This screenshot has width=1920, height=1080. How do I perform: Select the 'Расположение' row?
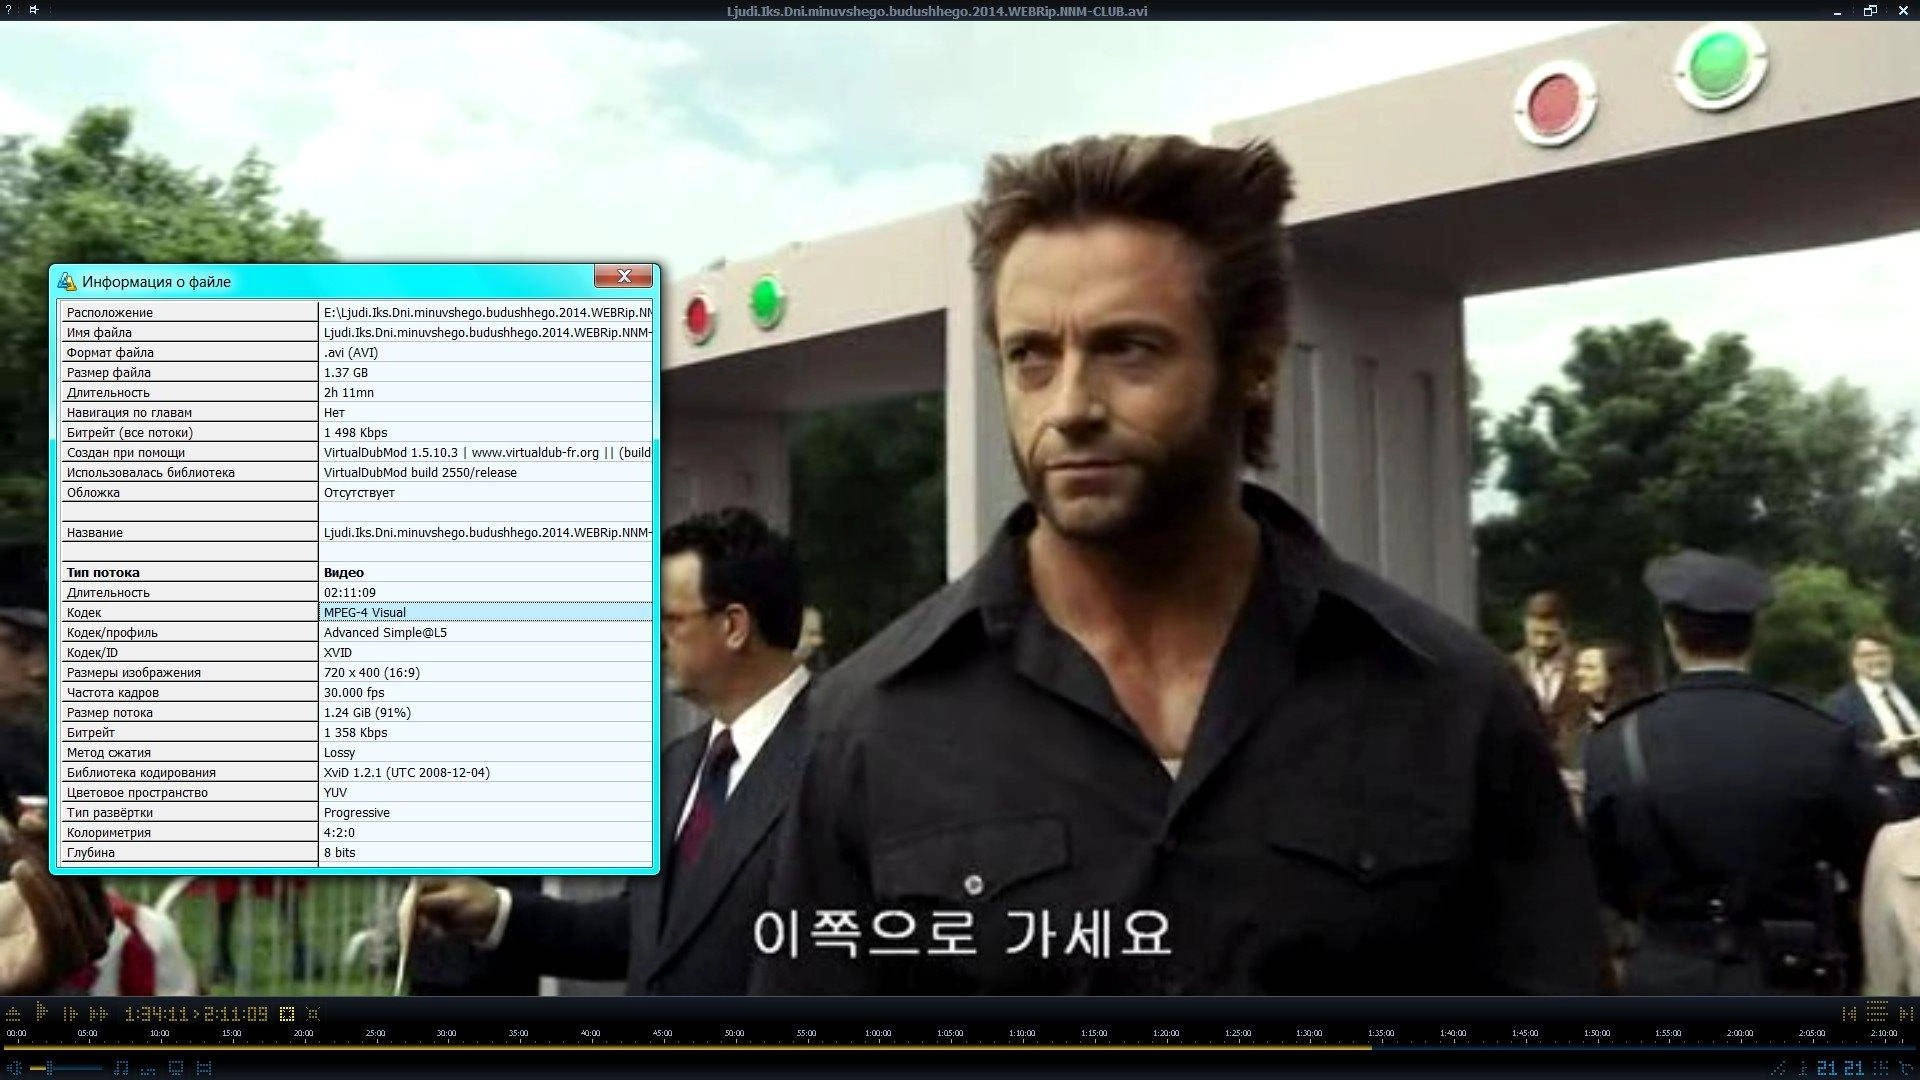point(357,312)
